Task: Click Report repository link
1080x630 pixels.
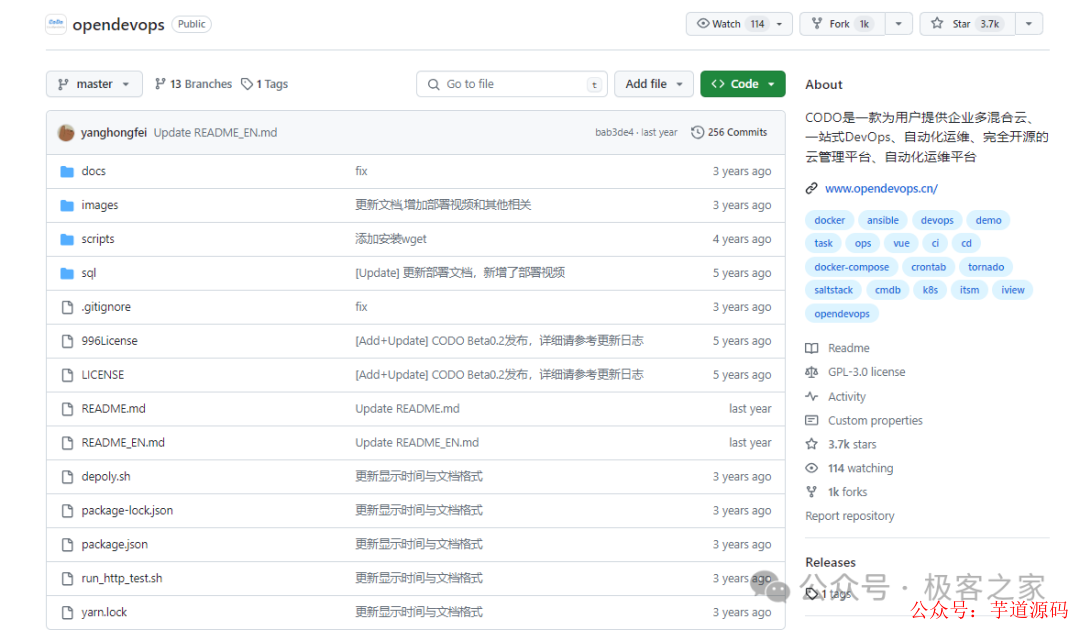Action: [849, 516]
